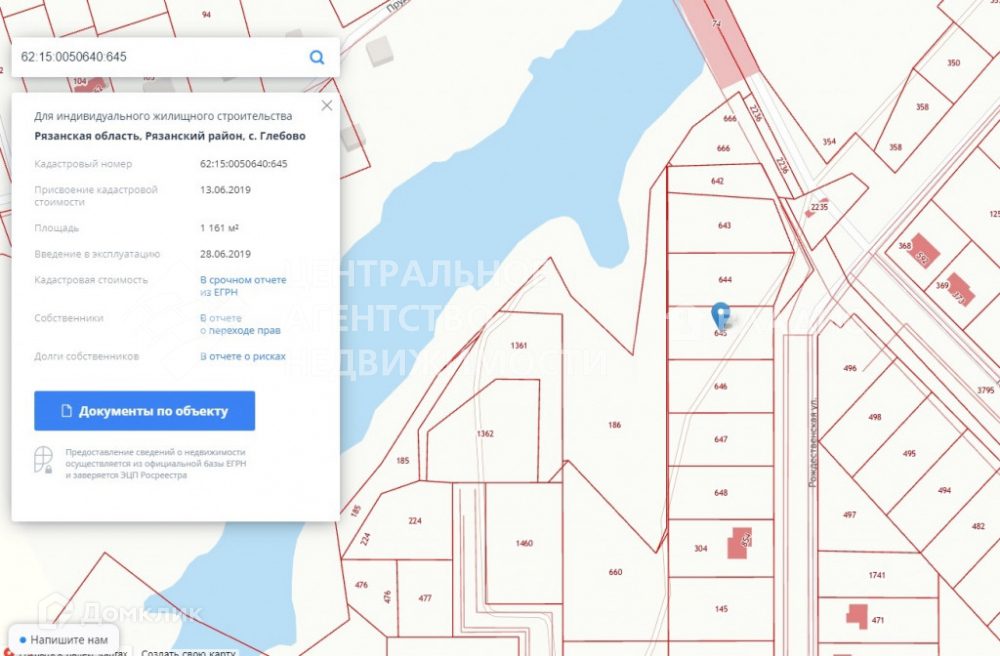This screenshot has height=656, width=1000.
Task: Select parcel 477 on the map
Action: pyautogui.click(x=425, y=598)
